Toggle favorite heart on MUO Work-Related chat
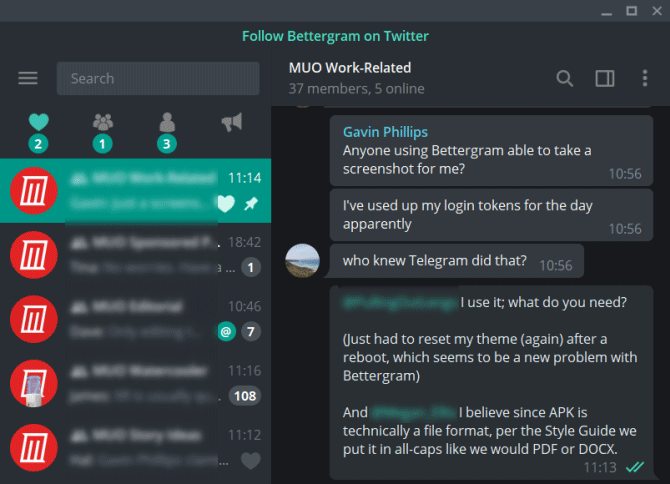Image resolution: width=670 pixels, height=484 pixels. [226, 204]
